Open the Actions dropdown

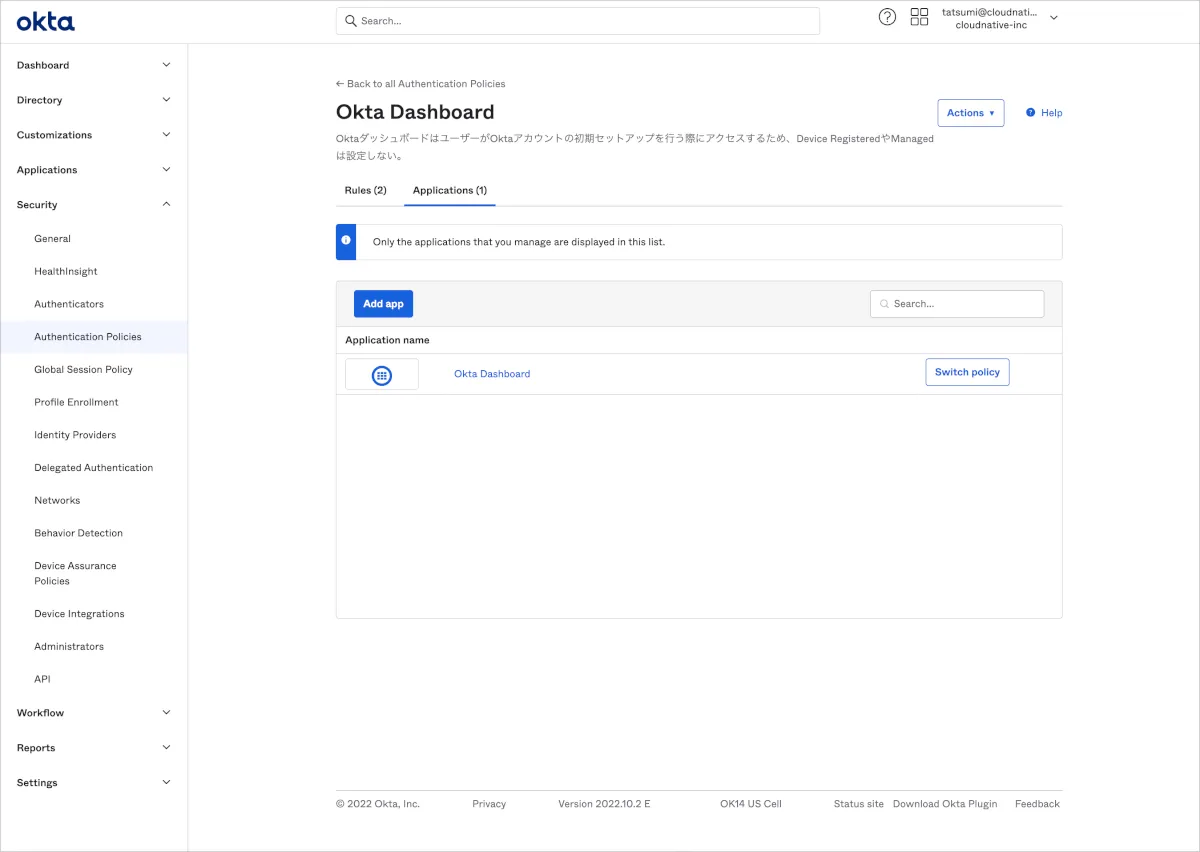970,113
